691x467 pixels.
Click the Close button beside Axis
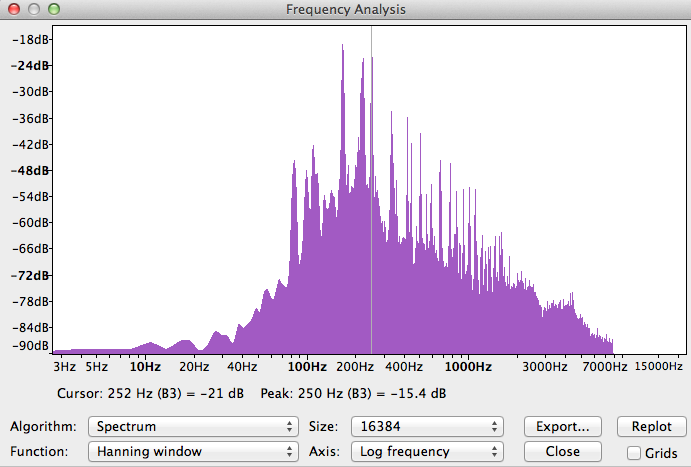(x=563, y=451)
